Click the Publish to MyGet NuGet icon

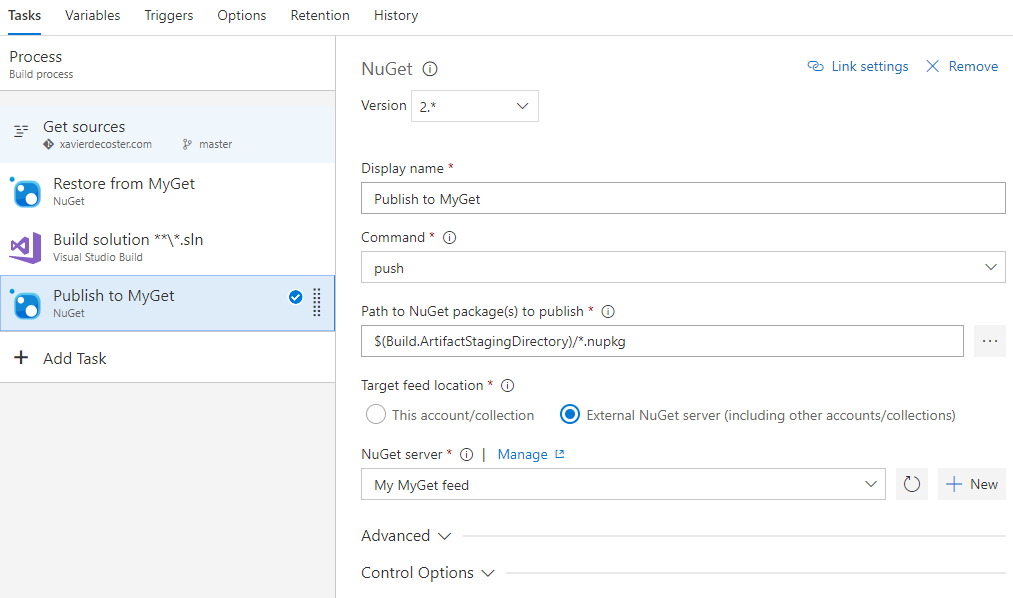(26, 304)
